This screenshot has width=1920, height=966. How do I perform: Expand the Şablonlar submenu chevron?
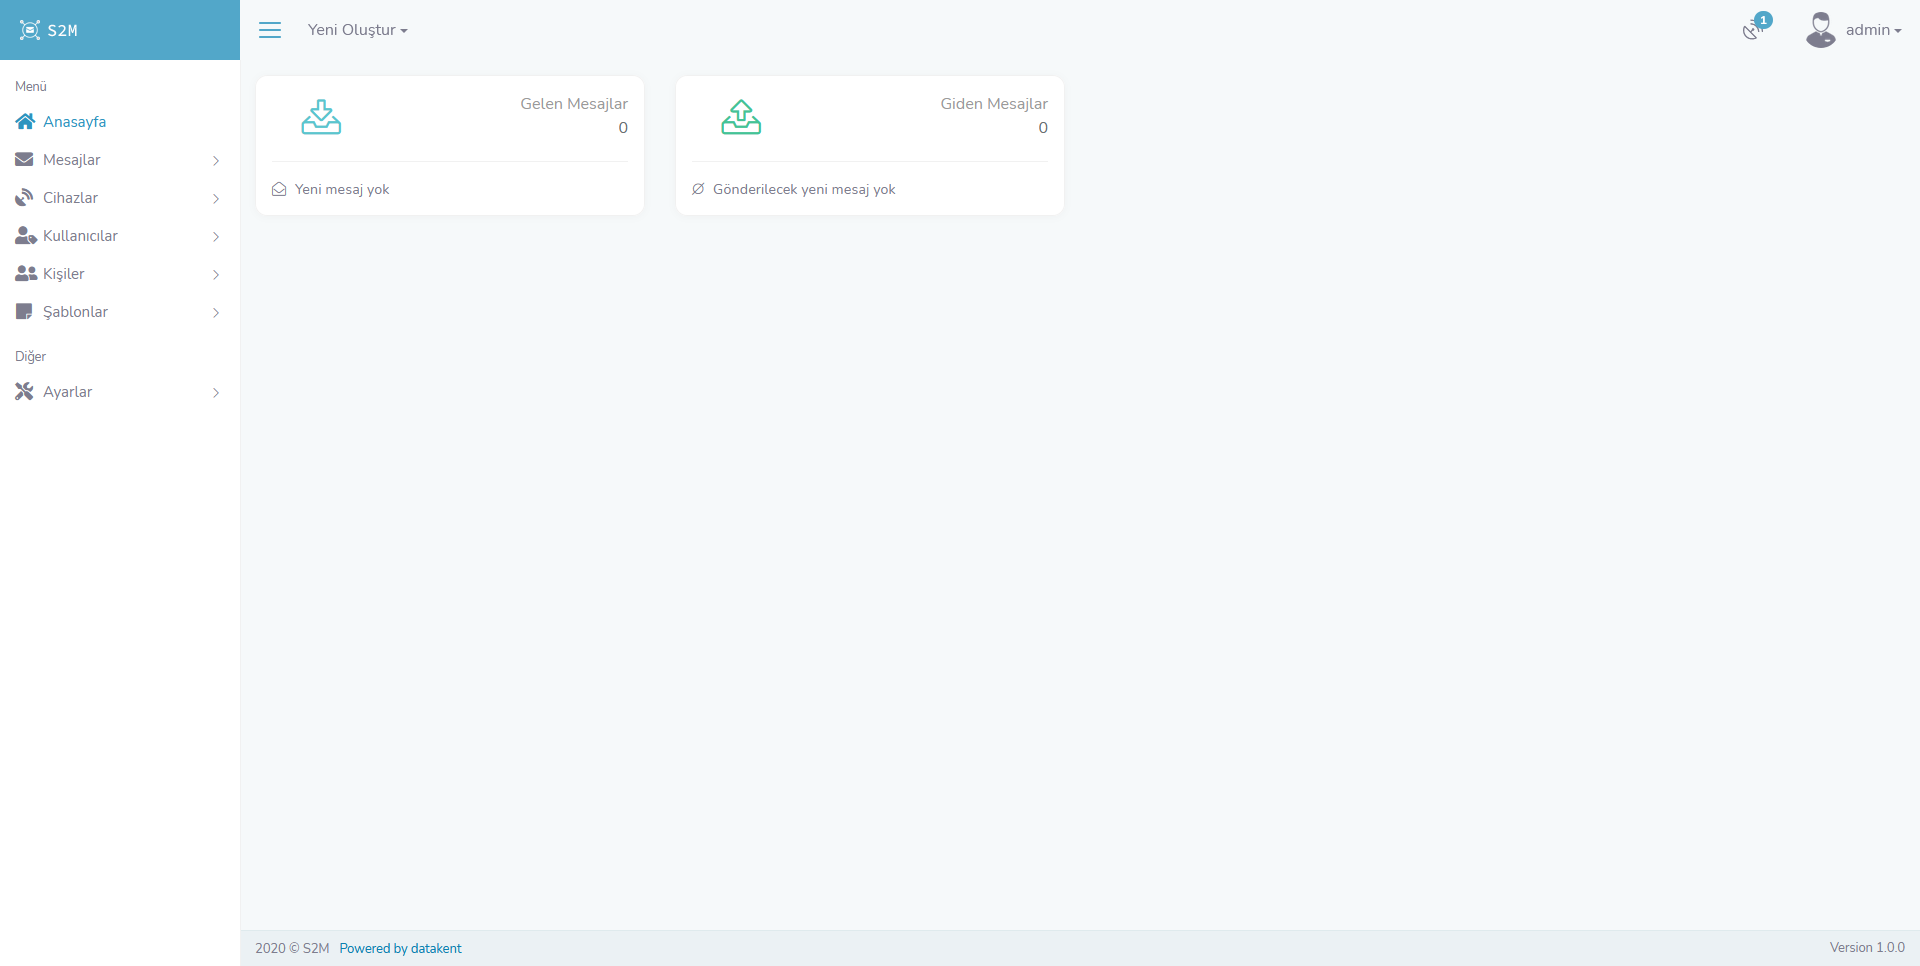[x=216, y=312]
